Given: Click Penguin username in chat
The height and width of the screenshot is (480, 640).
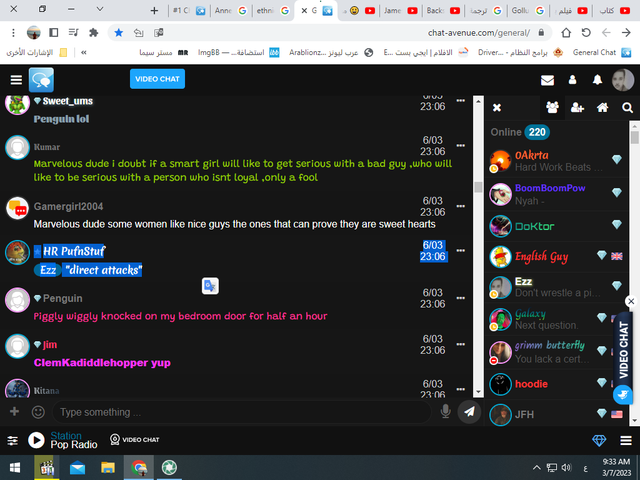Looking at the screenshot, I should [x=62, y=298].
